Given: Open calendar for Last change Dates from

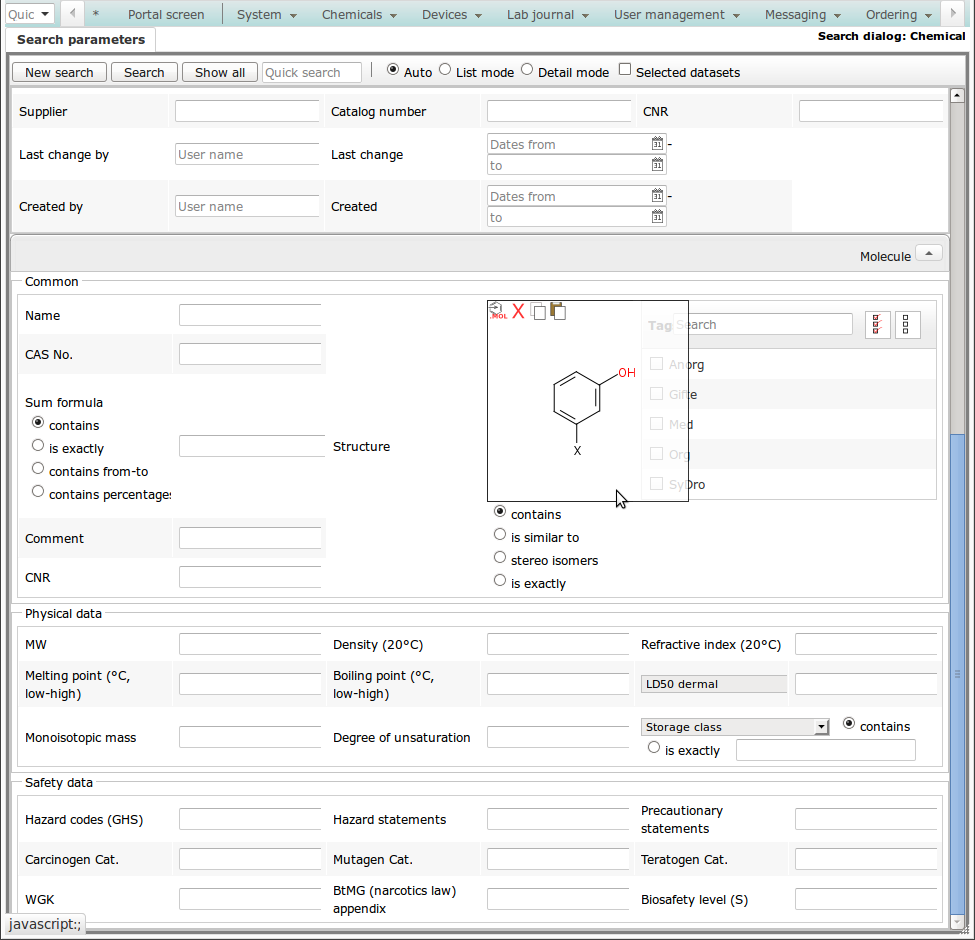Looking at the screenshot, I should pos(657,144).
